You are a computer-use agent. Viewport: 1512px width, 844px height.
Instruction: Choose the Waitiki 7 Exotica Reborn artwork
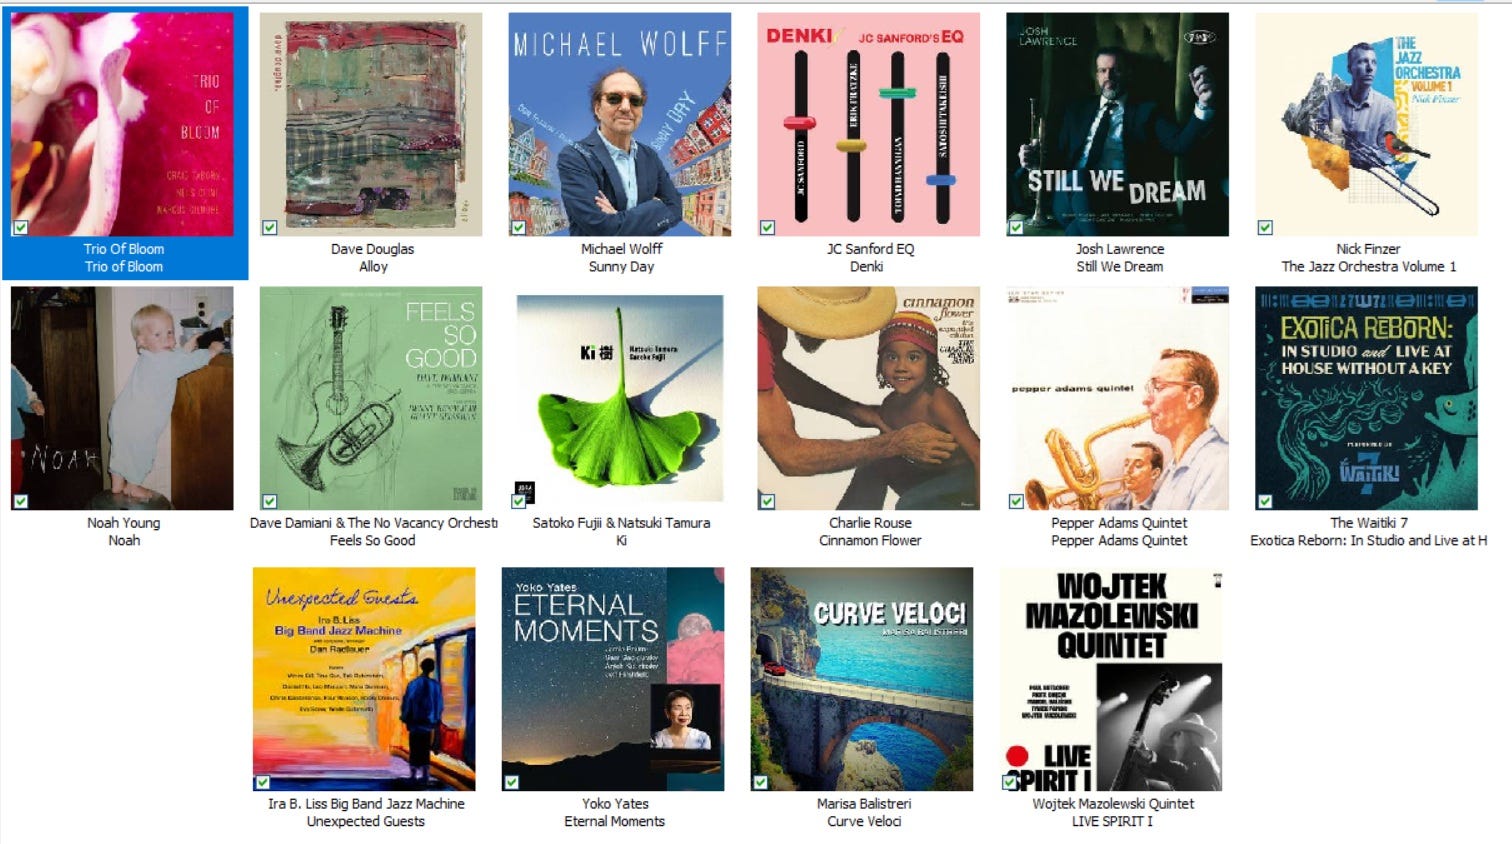tap(1367, 398)
